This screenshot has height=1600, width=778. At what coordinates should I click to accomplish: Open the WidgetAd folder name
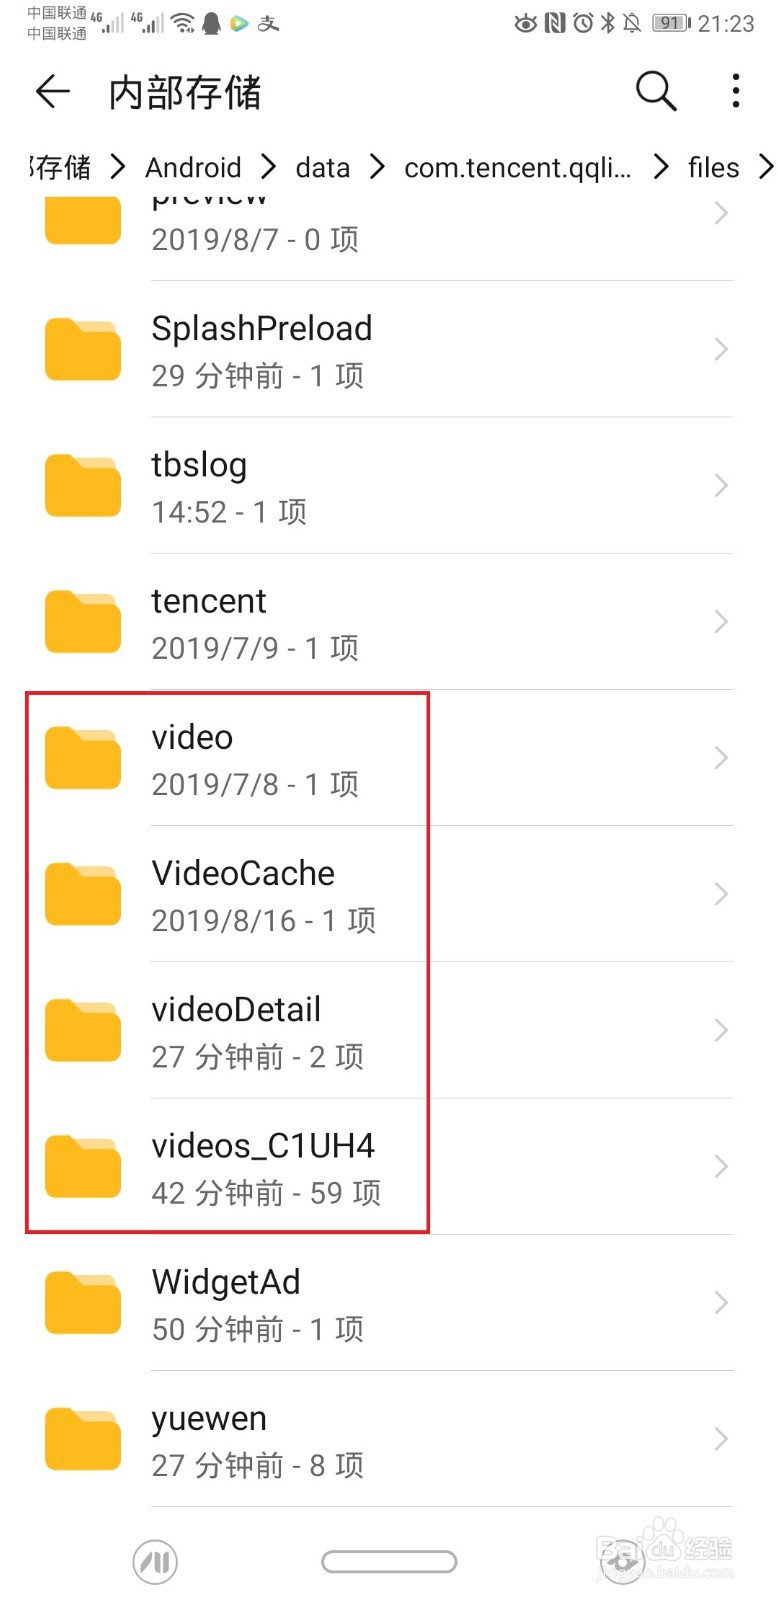226,1282
